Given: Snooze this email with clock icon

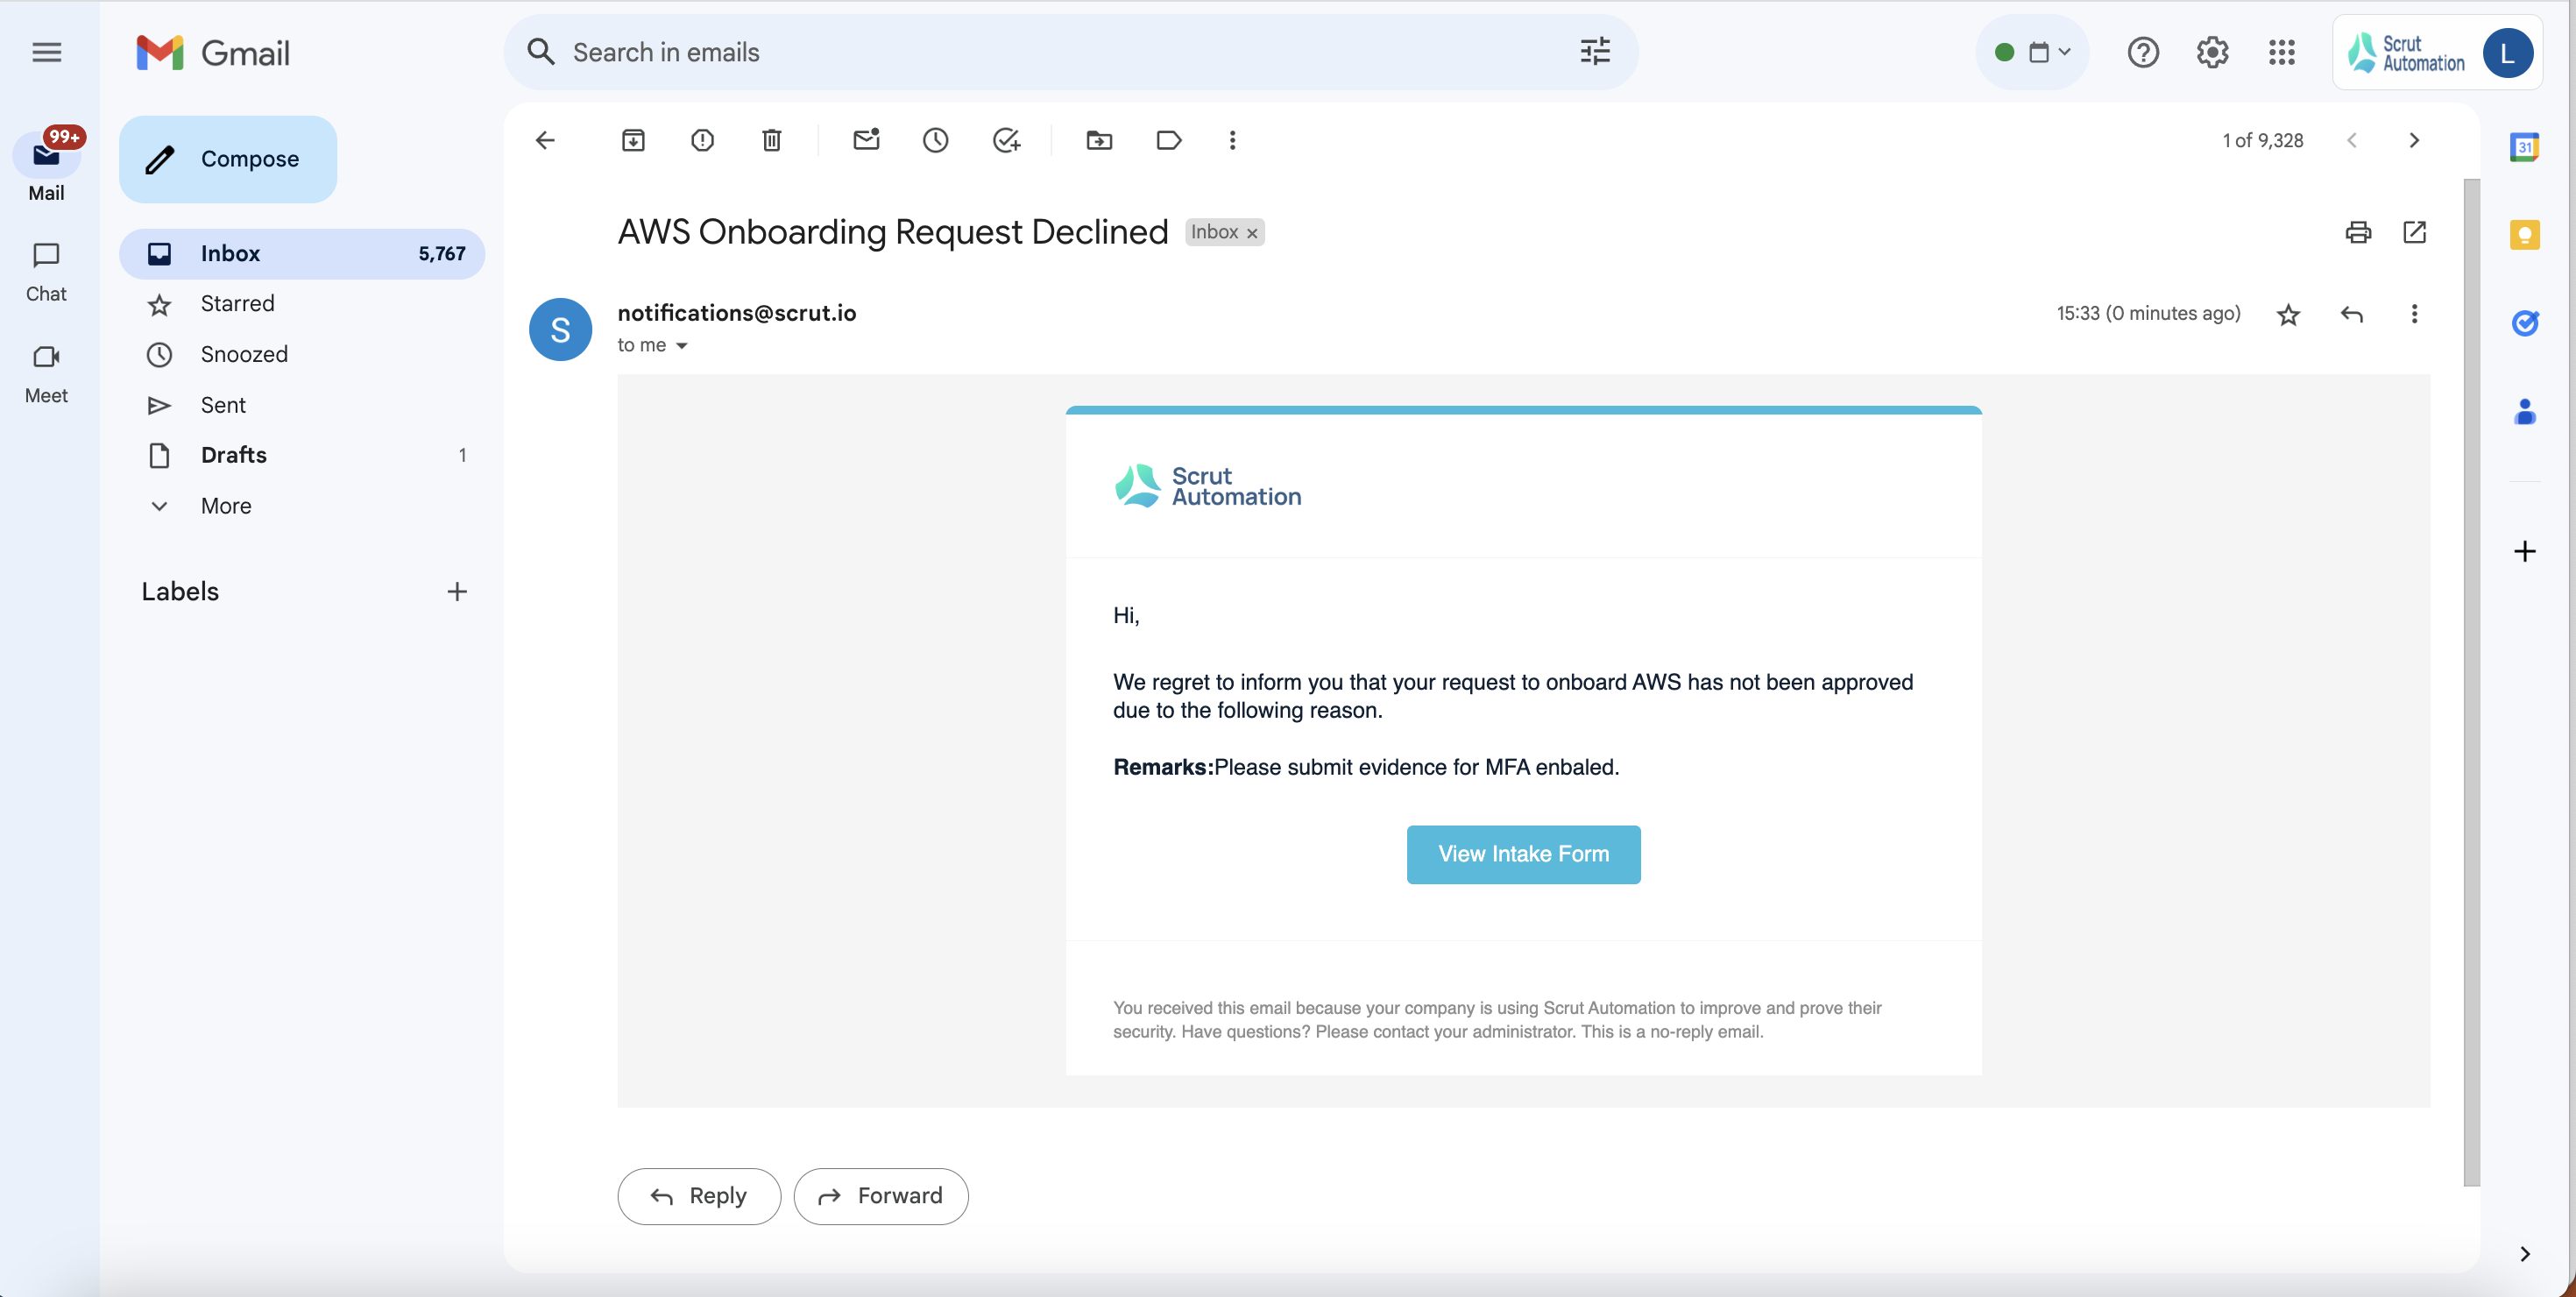Looking at the screenshot, I should click(x=935, y=140).
